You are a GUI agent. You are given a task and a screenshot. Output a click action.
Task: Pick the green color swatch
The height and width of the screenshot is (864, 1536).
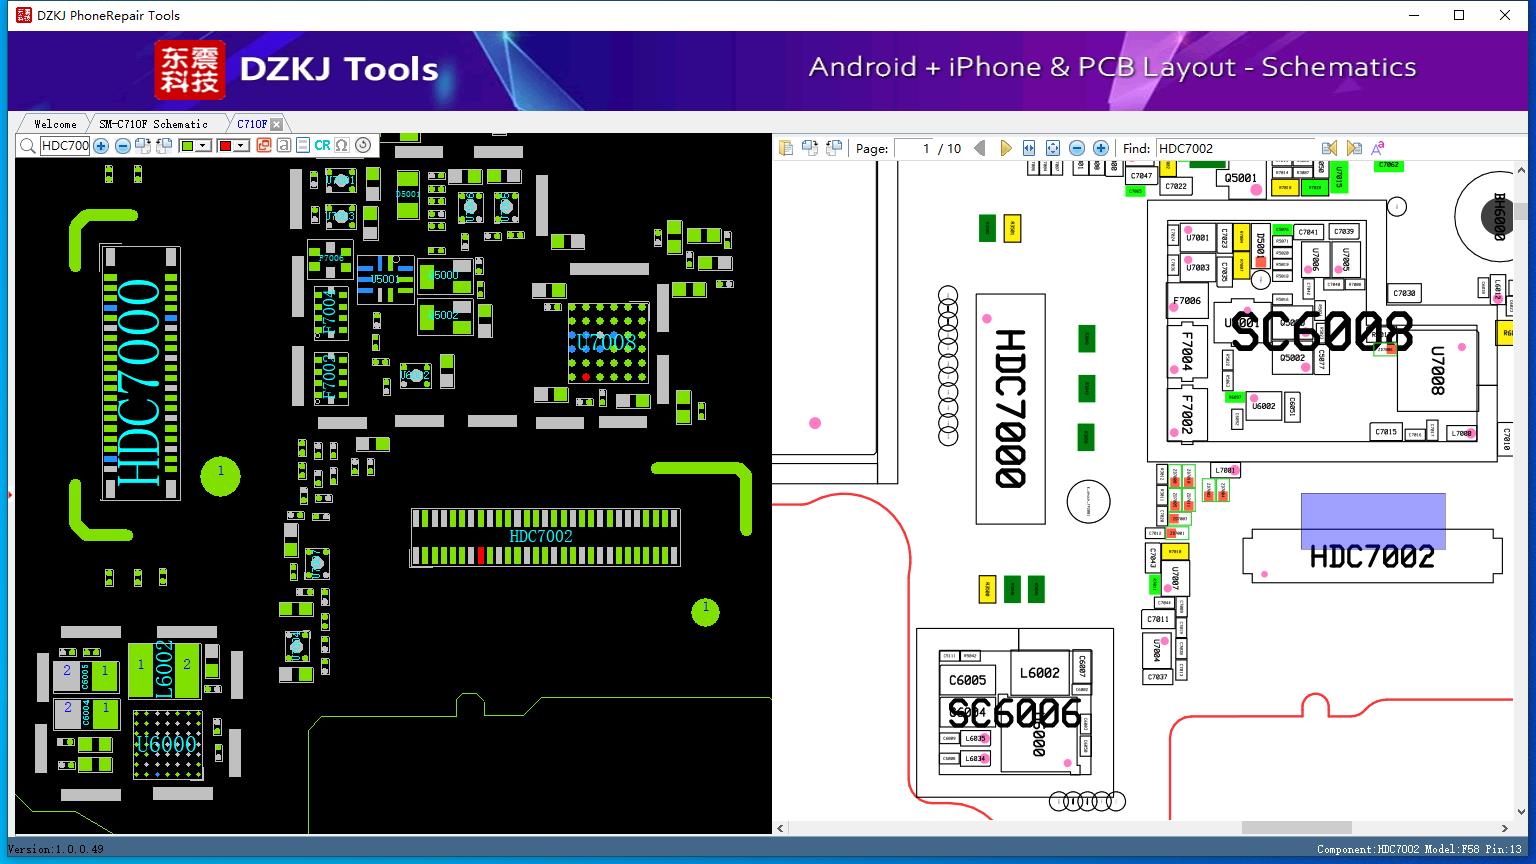[x=187, y=146]
